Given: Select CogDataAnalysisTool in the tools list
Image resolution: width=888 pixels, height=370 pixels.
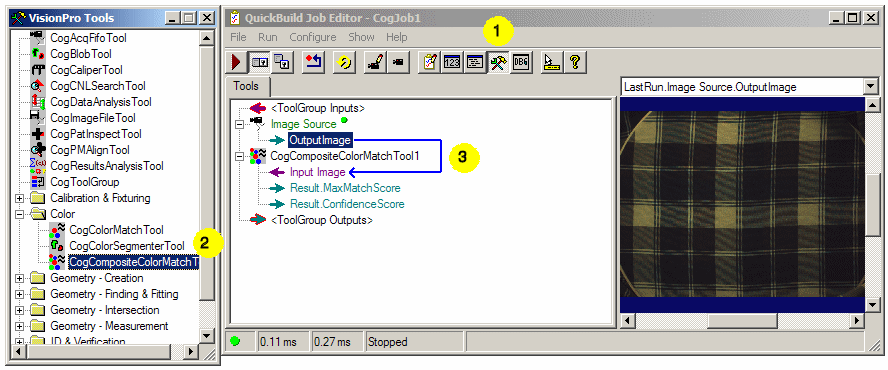Looking at the screenshot, I should pyautogui.click(x=101, y=102).
